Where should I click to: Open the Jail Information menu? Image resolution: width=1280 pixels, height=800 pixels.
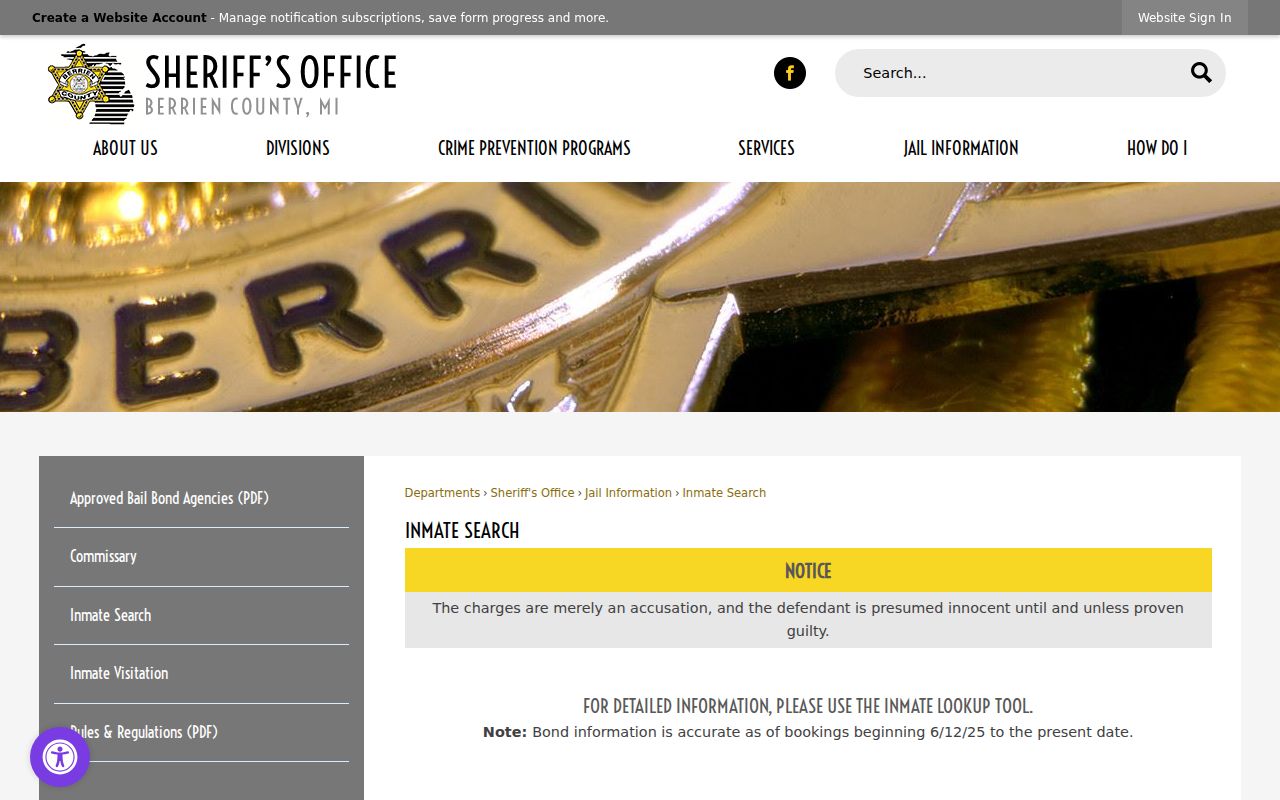pos(961,148)
